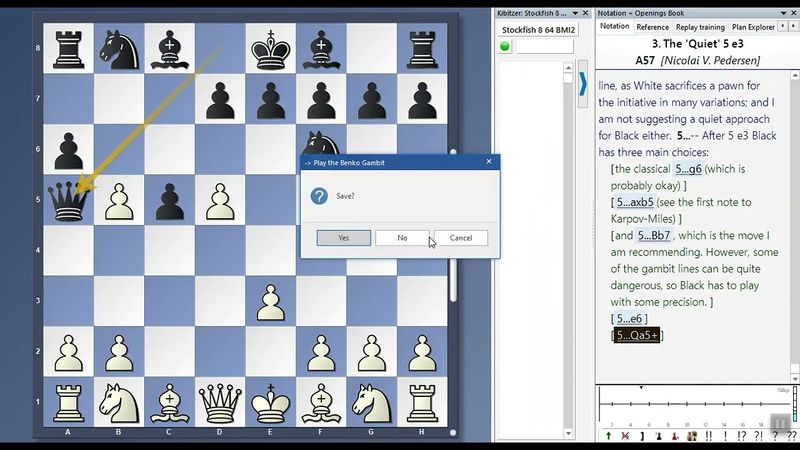The image size is (800, 450).
Task: Click the black pawn icon in annotation toolbar
Action: tap(658, 436)
